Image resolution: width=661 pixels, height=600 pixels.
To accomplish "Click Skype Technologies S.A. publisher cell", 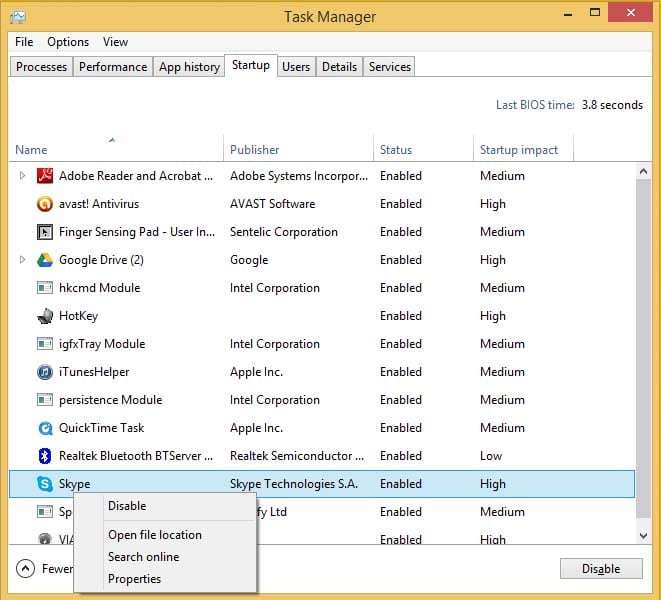I will click(294, 484).
